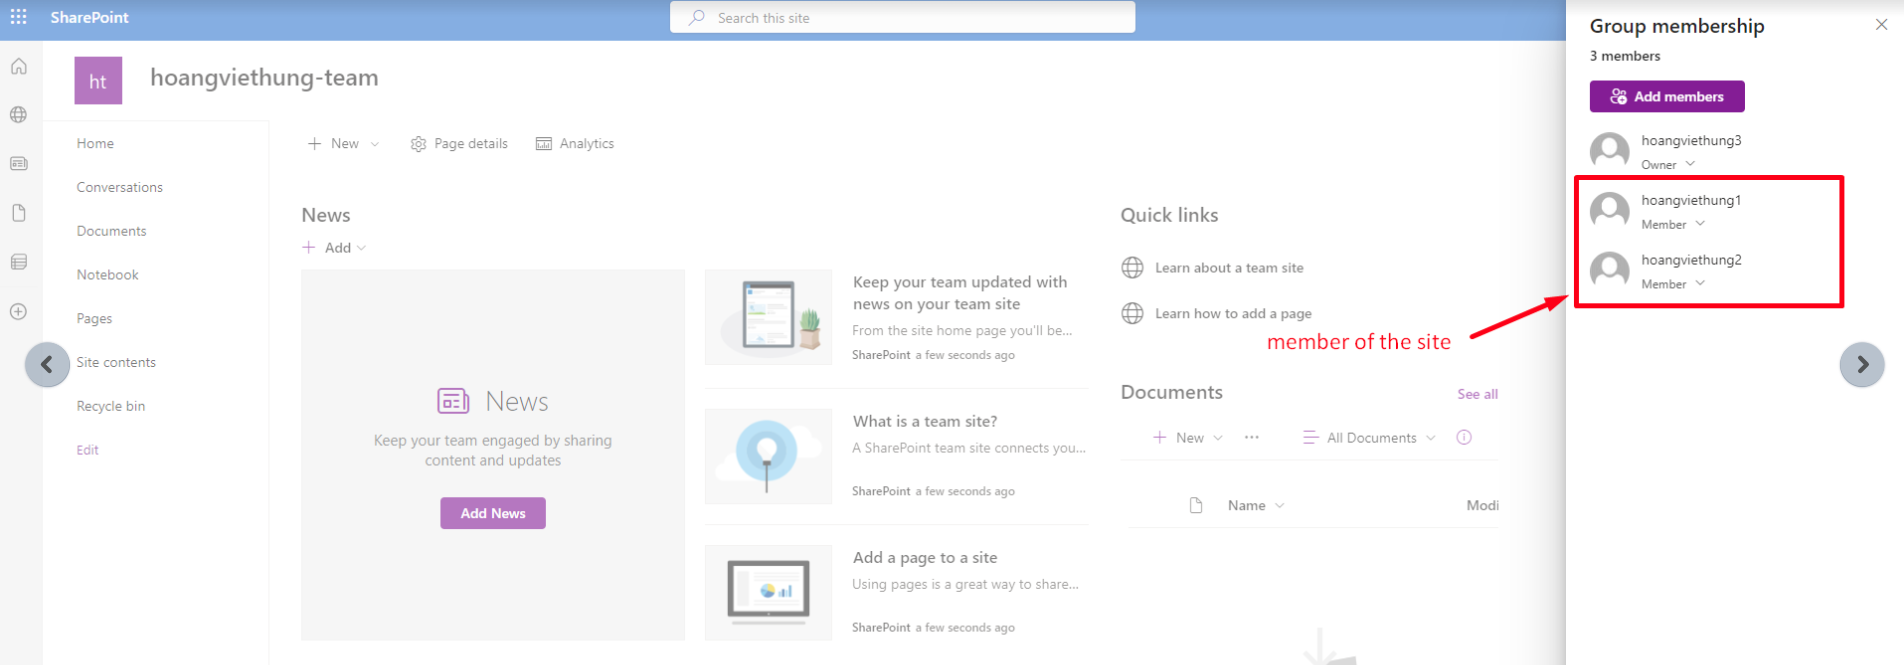Open the SharePoint app launcher waffle
1904x665 pixels.
pos(18,17)
